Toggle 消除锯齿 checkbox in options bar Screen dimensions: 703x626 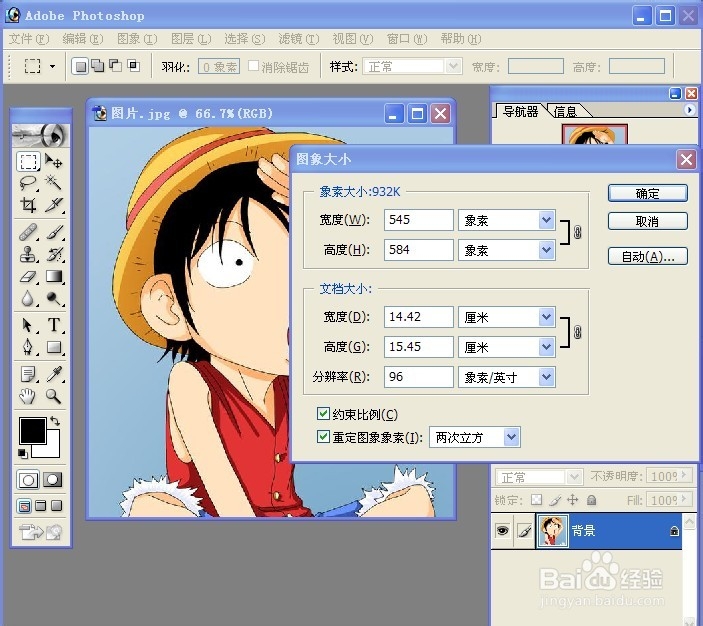(253, 66)
